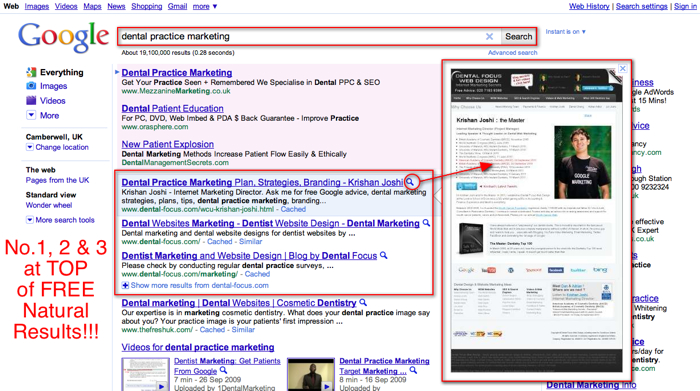The height and width of the screenshot is (391, 700).
Task: Switch to Wonder wheel view
Action: (49, 205)
